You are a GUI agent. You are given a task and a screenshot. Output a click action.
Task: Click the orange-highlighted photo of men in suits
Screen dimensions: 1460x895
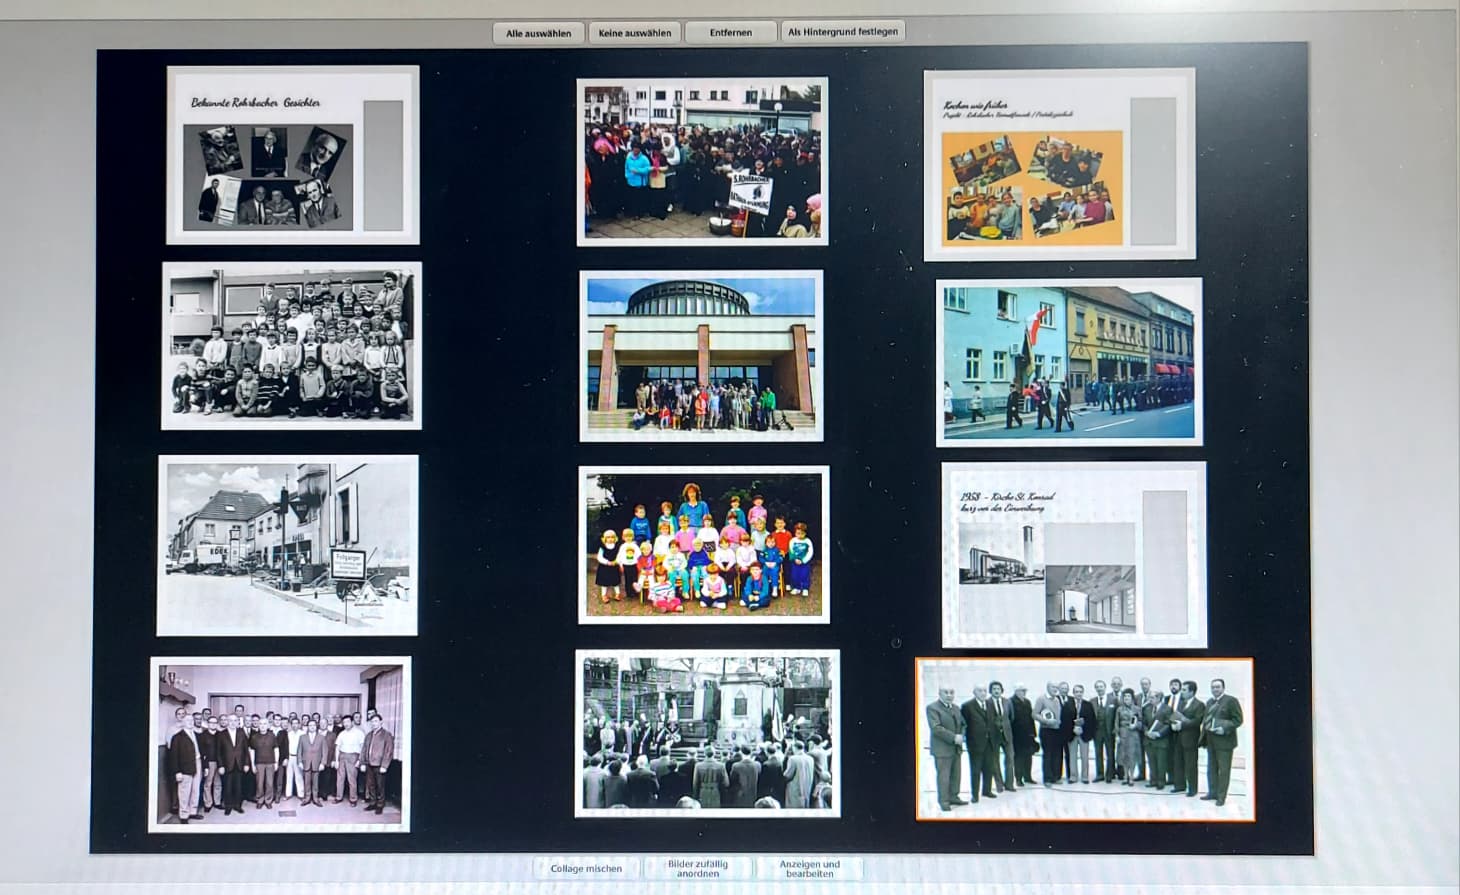tap(1084, 739)
